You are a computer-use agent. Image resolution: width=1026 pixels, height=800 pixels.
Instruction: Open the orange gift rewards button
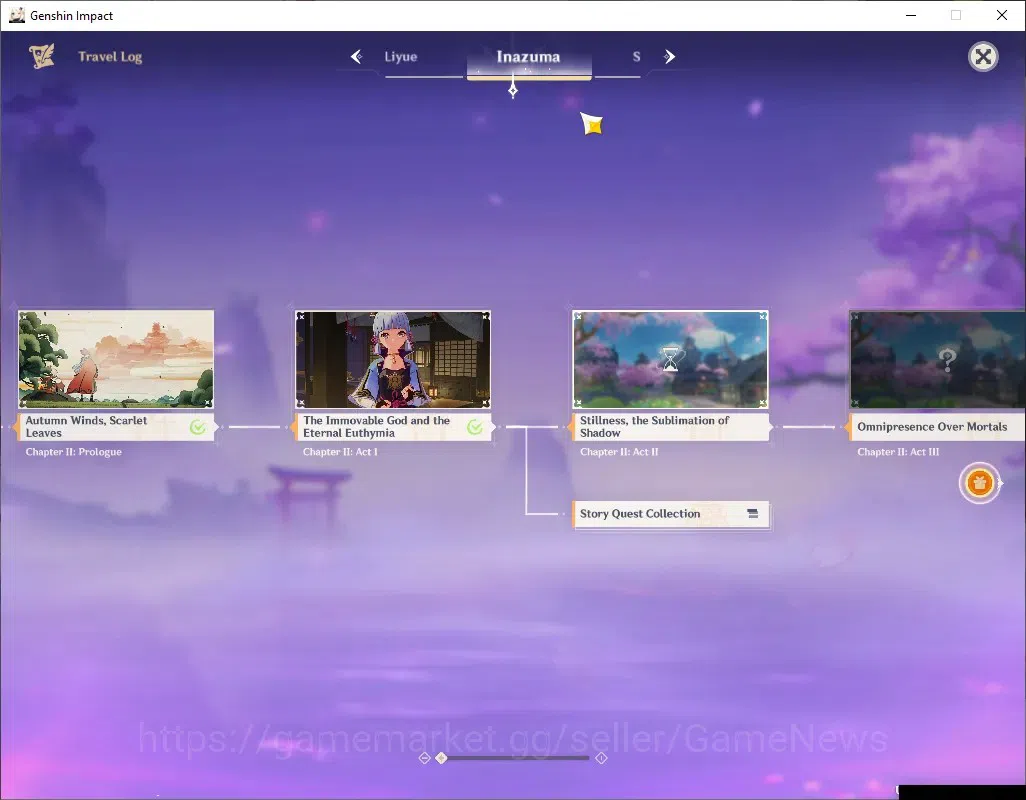click(x=980, y=483)
